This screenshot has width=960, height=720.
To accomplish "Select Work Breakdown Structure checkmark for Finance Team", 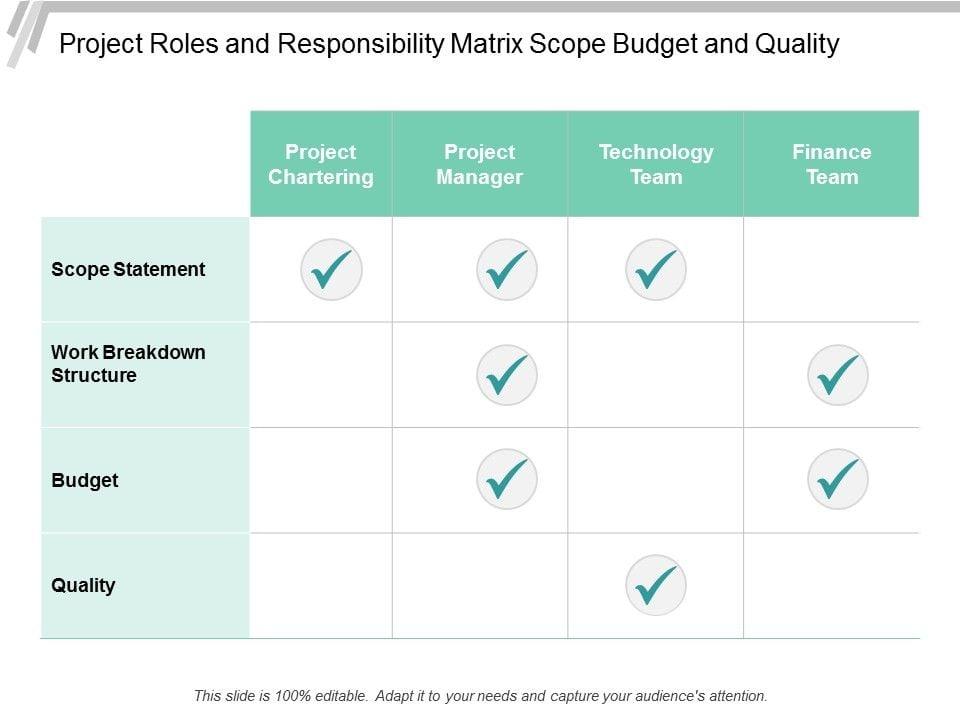I will (x=838, y=375).
